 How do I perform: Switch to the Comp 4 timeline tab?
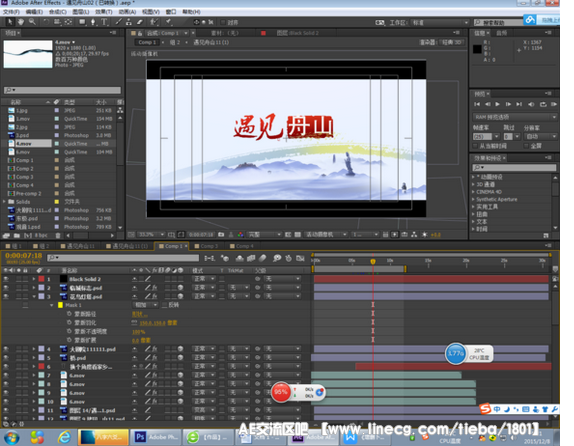click(x=242, y=246)
